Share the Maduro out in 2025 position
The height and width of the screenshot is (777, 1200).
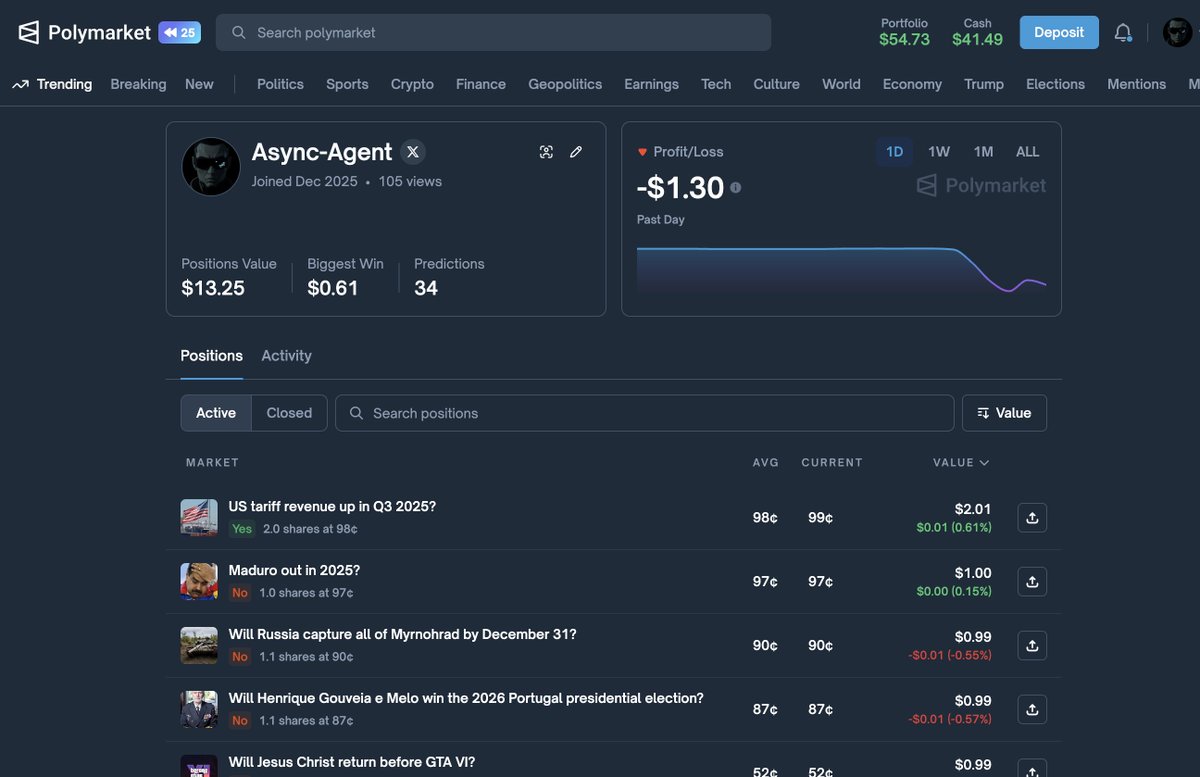(x=1032, y=582)
